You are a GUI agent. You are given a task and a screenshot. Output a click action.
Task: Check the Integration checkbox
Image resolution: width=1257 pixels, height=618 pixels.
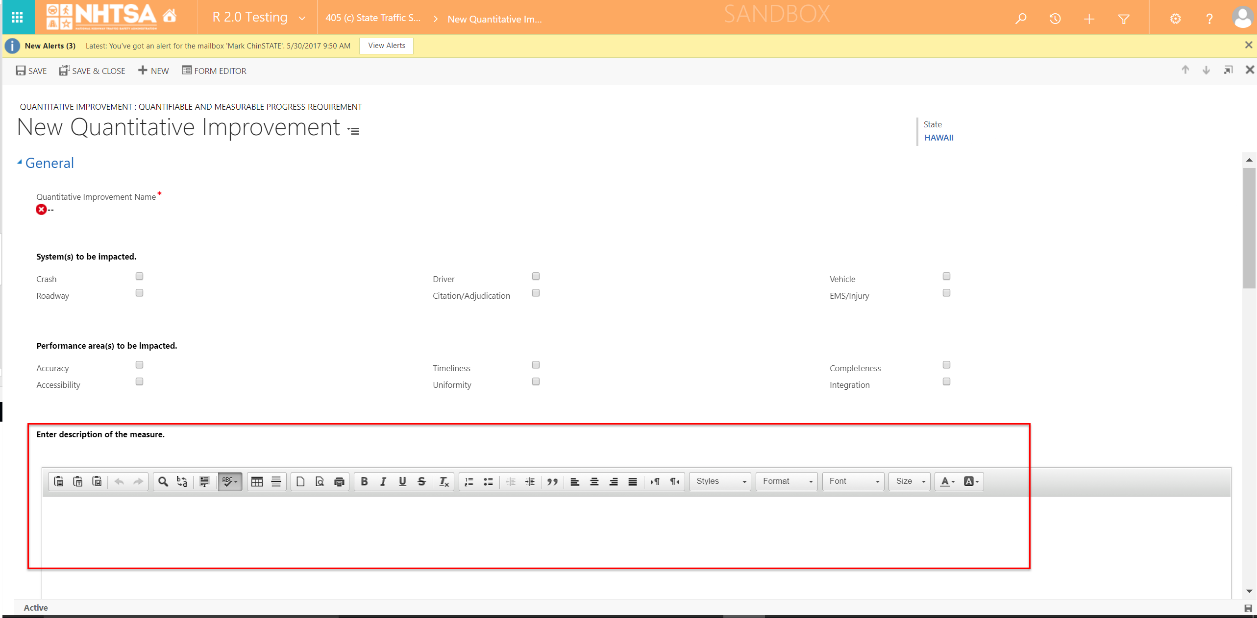pos(946,381)
